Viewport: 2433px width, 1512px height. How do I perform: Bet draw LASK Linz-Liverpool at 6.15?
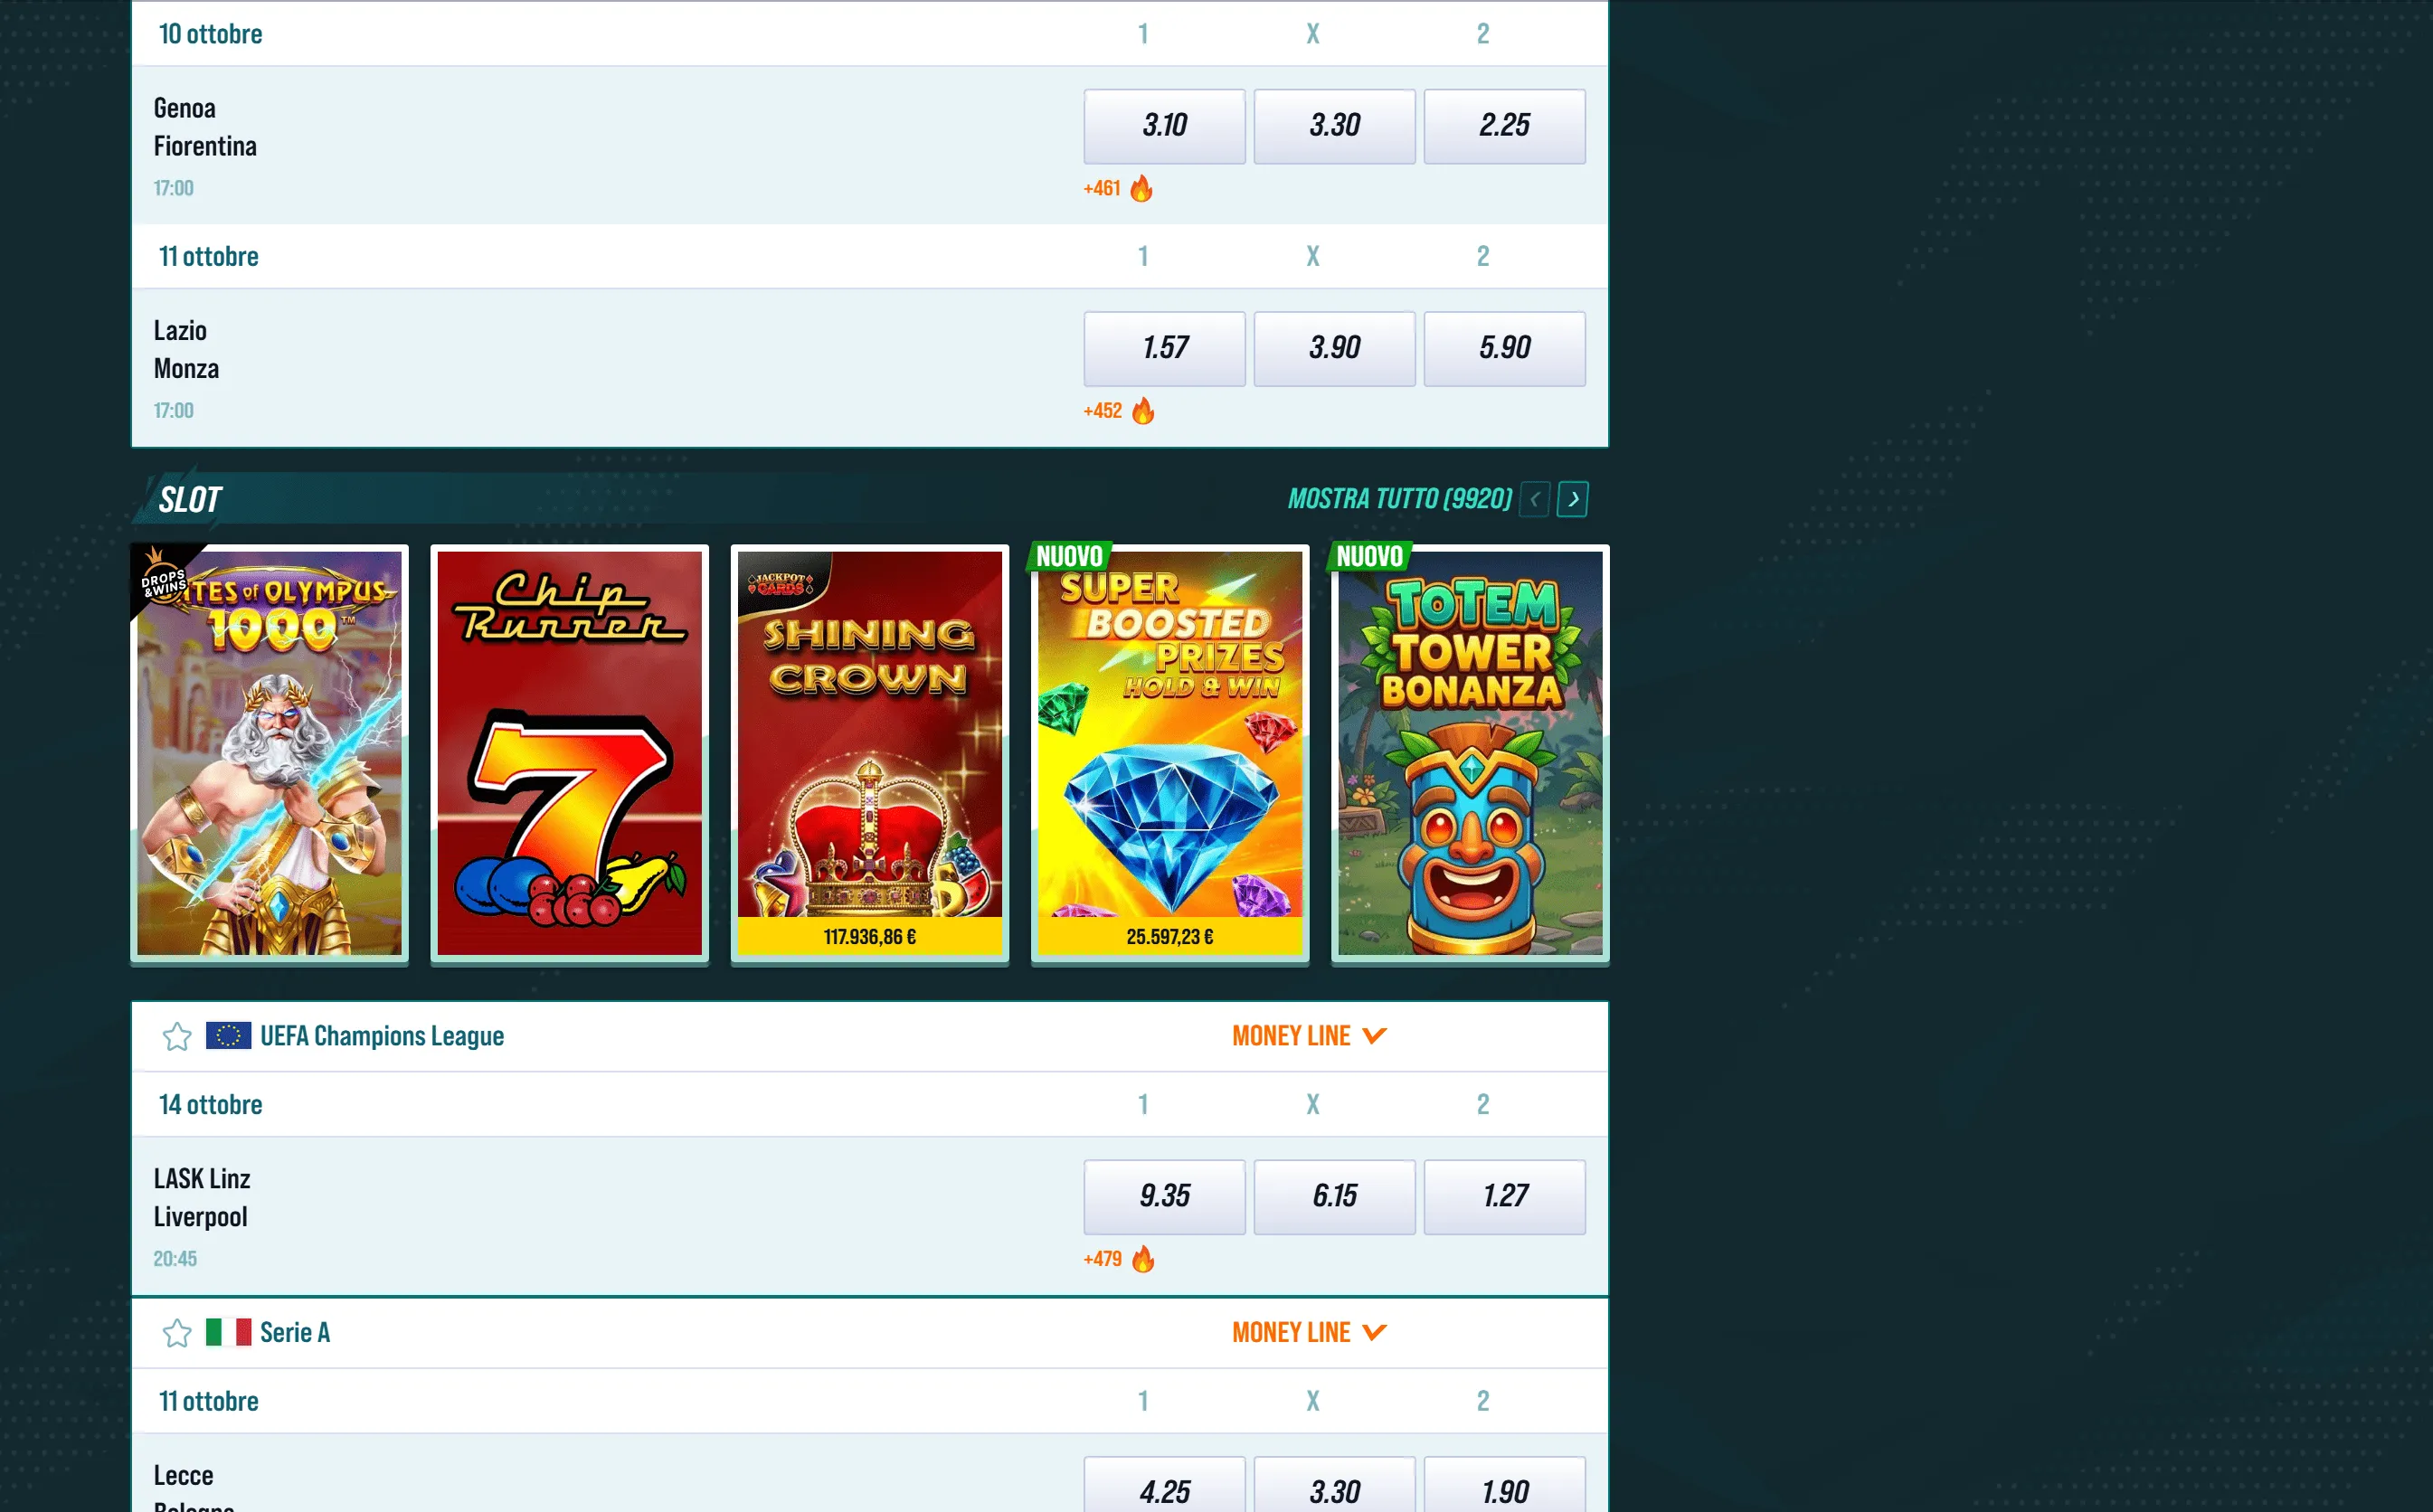pyautogui.click(x=1335, y=1197)
